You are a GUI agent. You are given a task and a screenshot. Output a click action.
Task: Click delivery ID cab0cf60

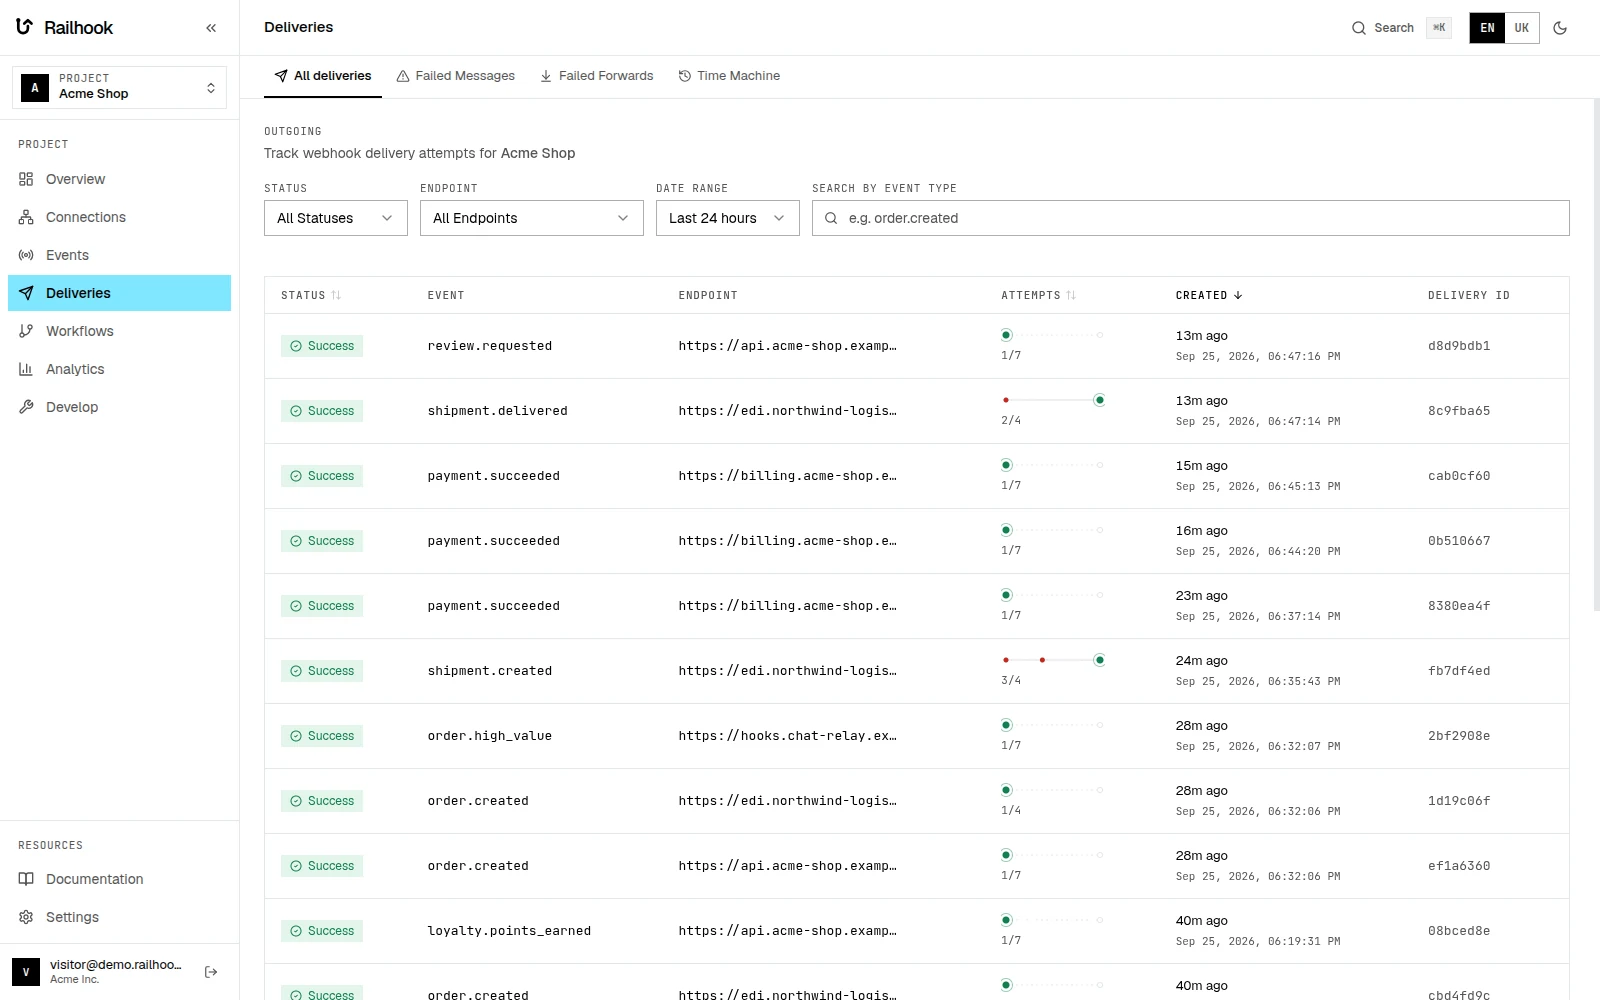[x=1459, y=476]
